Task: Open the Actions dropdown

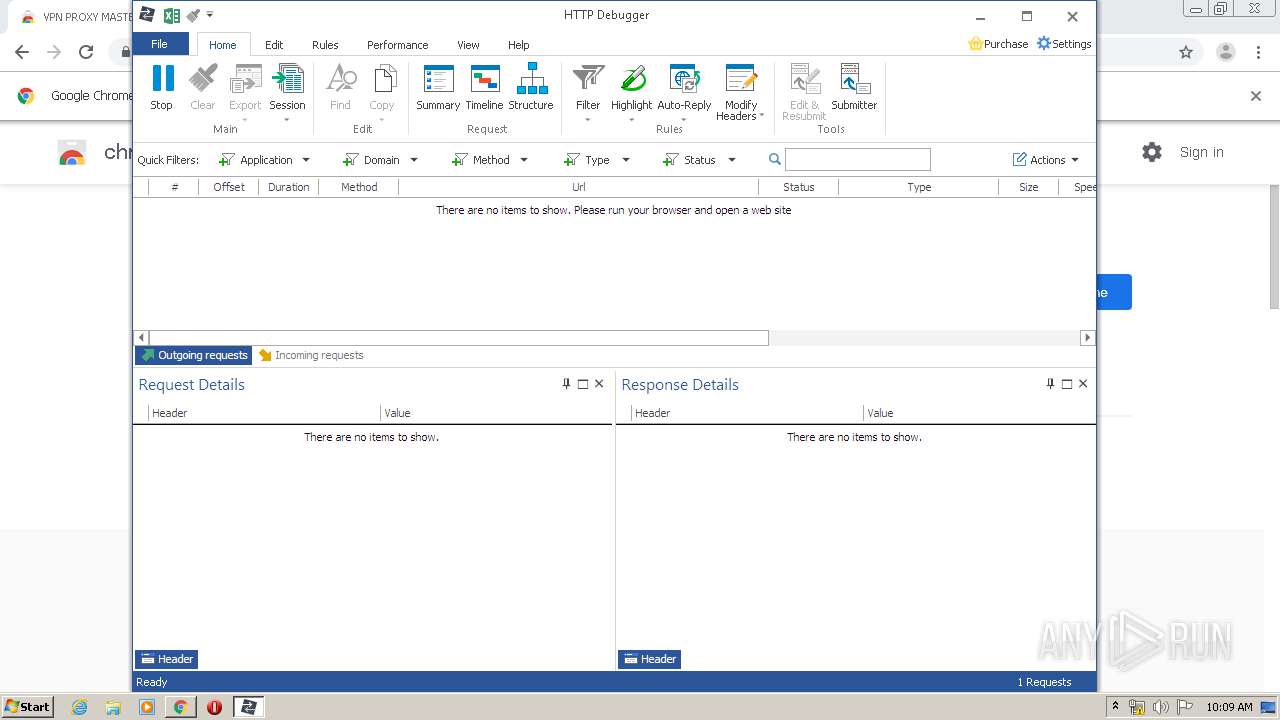Action: click(1046, 160)
